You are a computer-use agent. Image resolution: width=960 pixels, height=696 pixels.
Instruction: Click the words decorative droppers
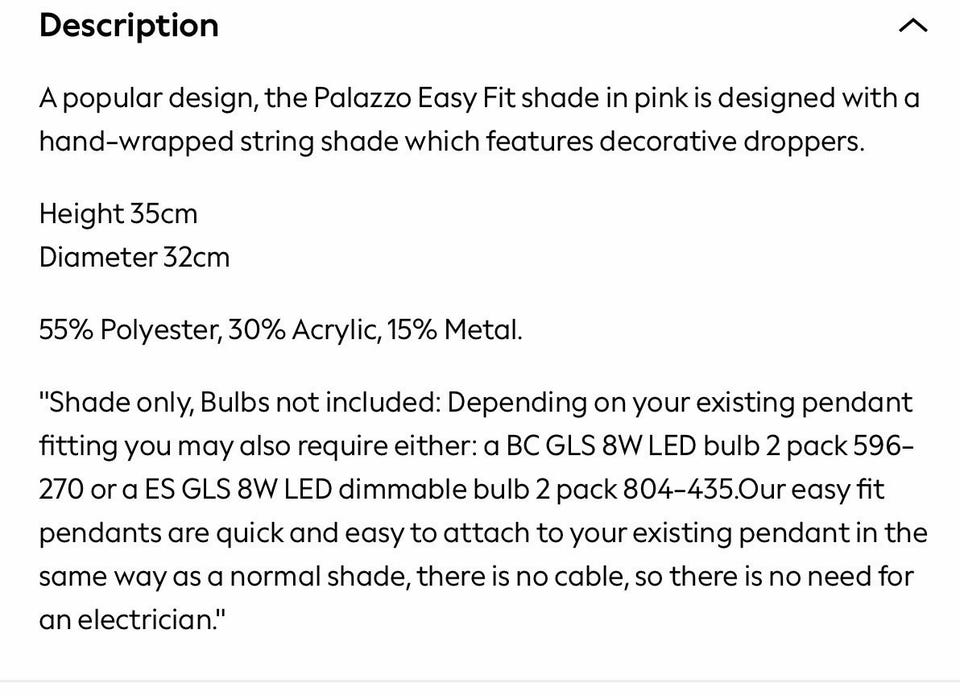tap(730, 141)
